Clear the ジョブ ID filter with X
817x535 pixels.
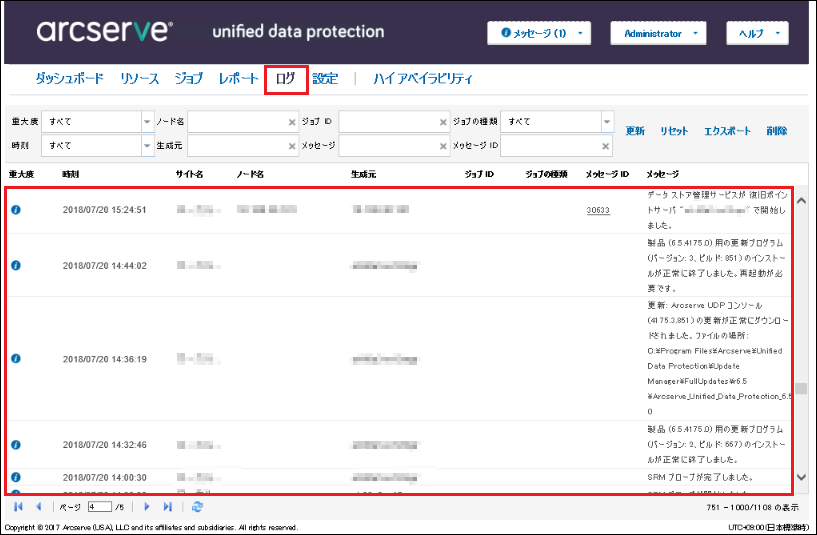point(443,122)
